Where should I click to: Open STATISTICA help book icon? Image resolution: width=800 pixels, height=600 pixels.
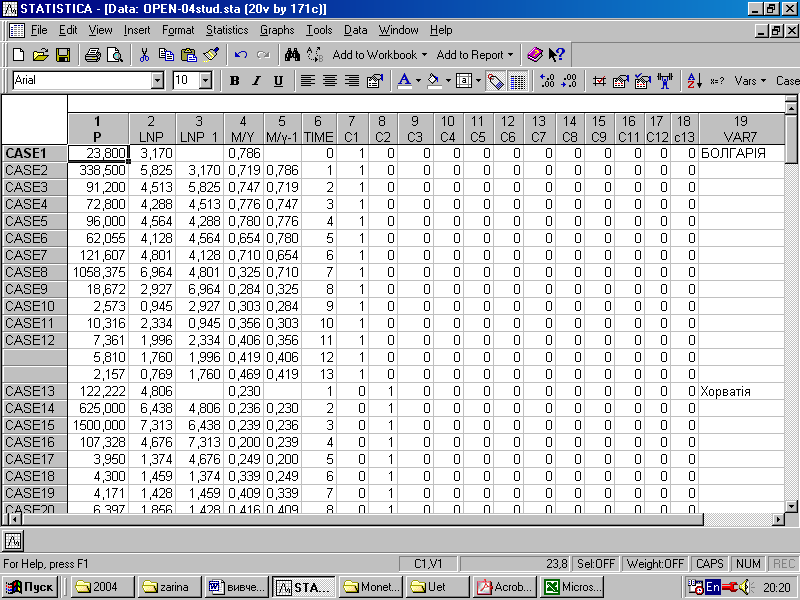coord(535,55)
